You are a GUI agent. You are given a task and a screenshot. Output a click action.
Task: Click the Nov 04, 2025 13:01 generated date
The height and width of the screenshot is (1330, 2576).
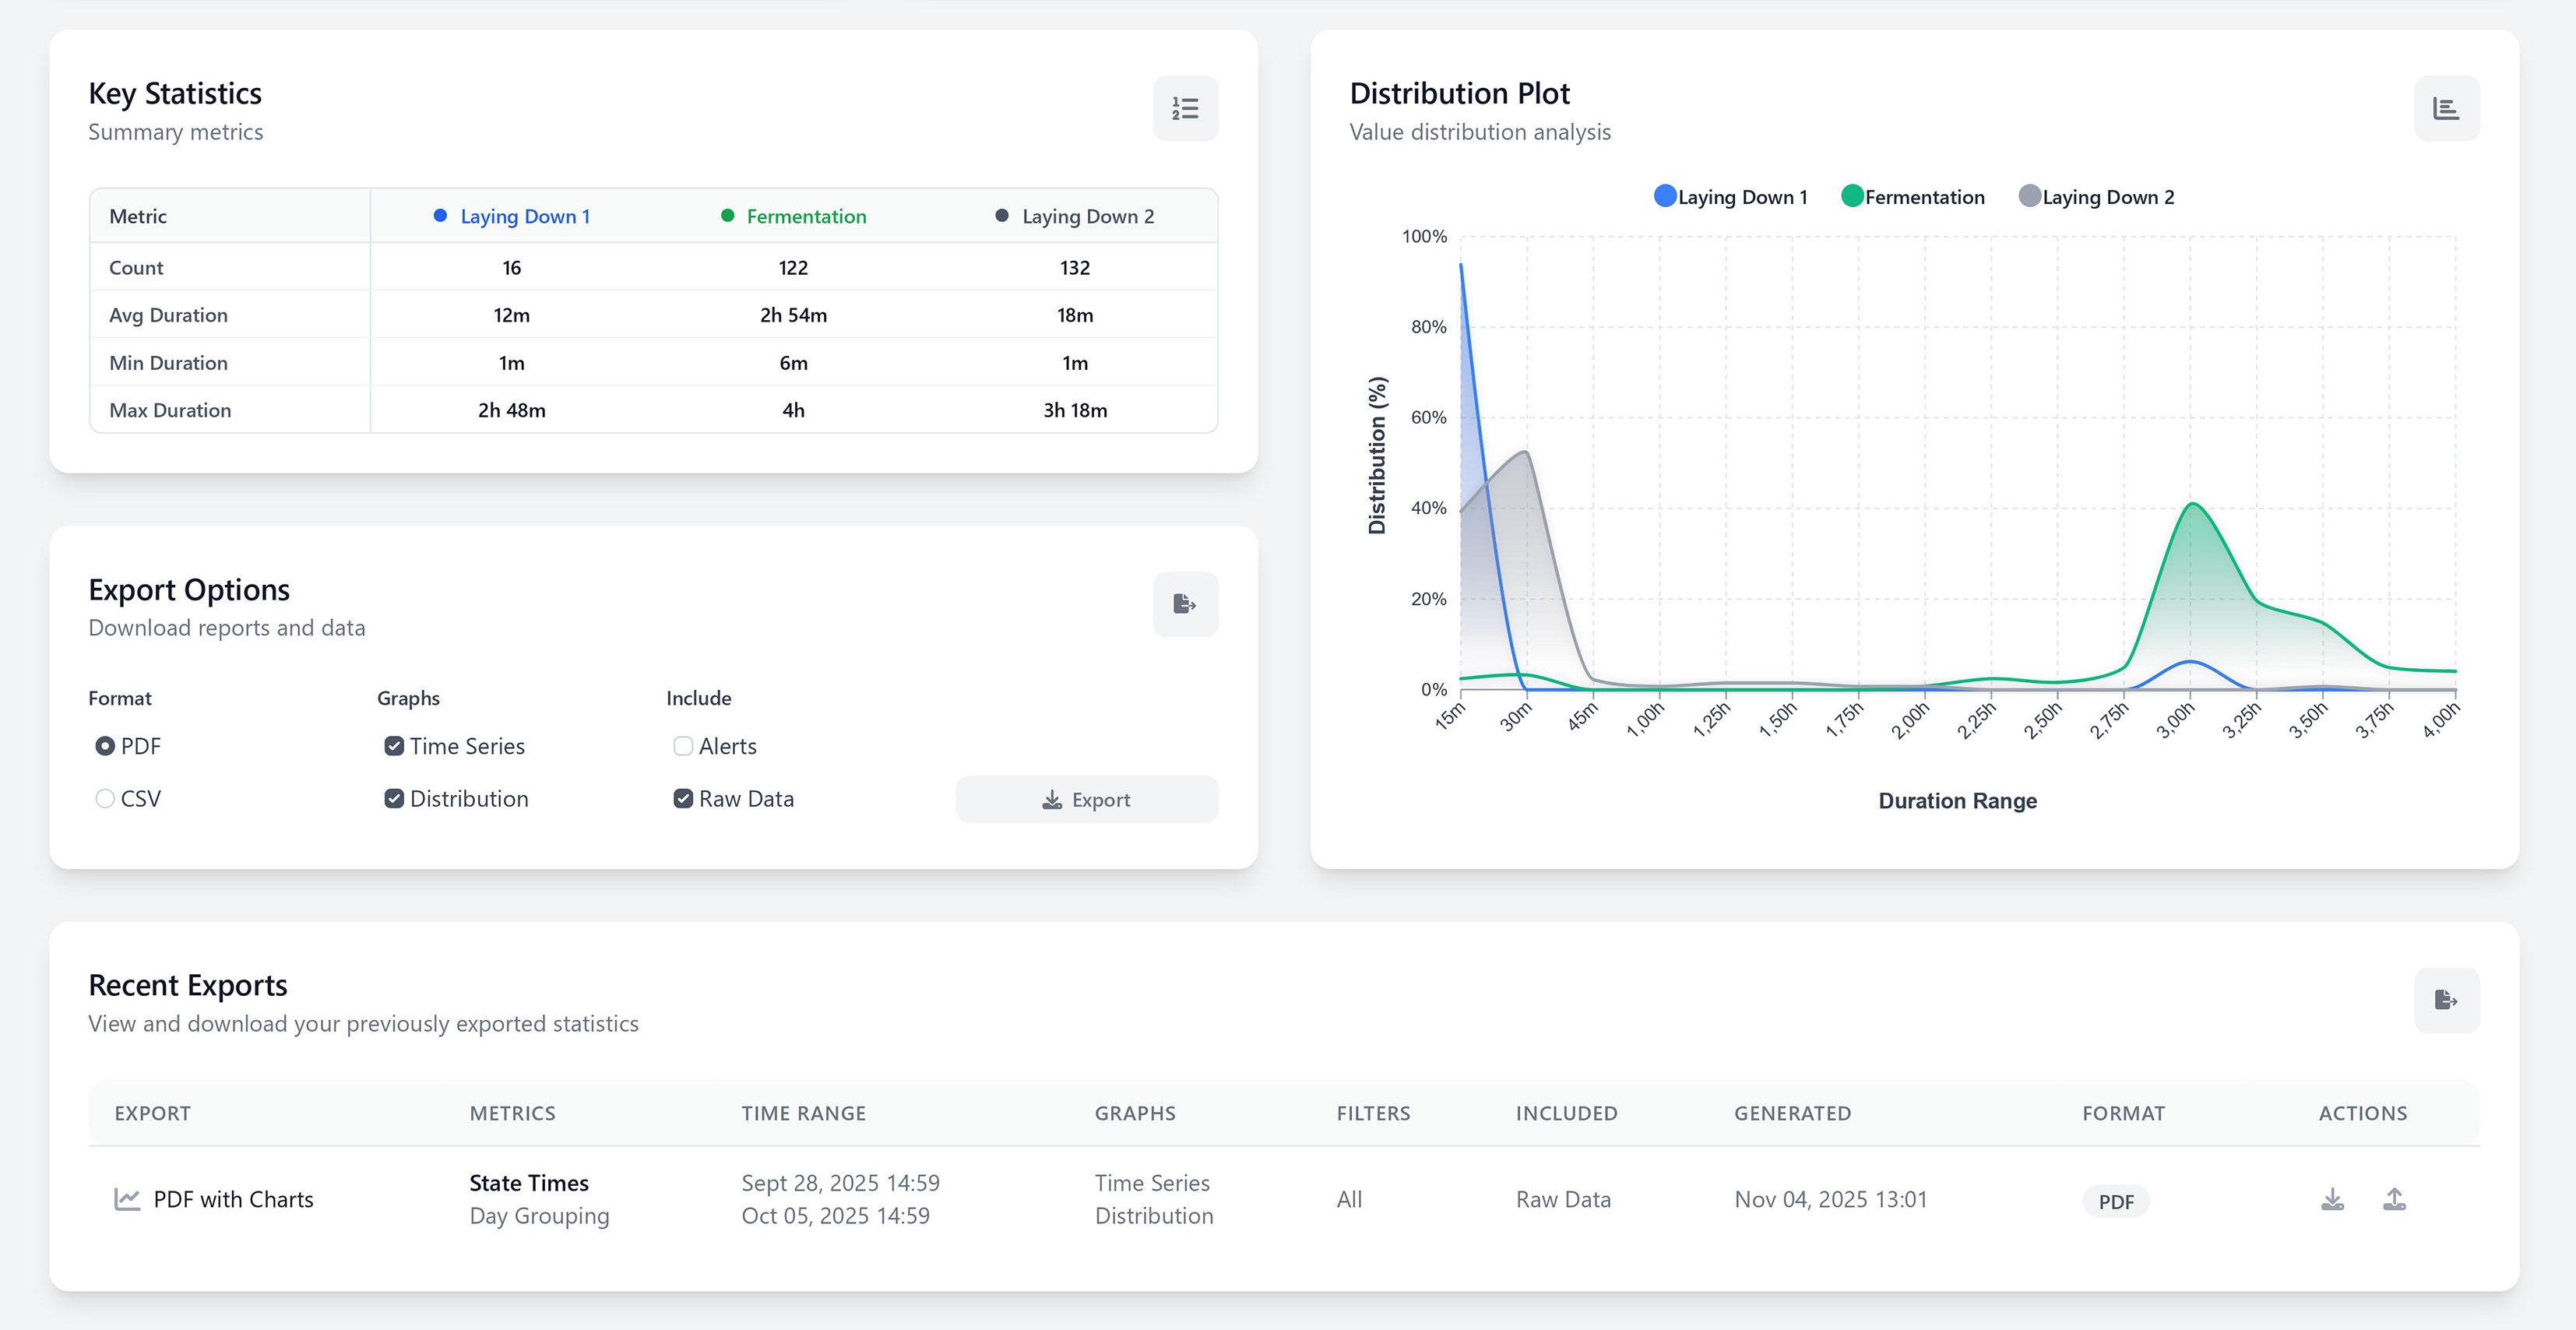(x=1830, y=1199)
